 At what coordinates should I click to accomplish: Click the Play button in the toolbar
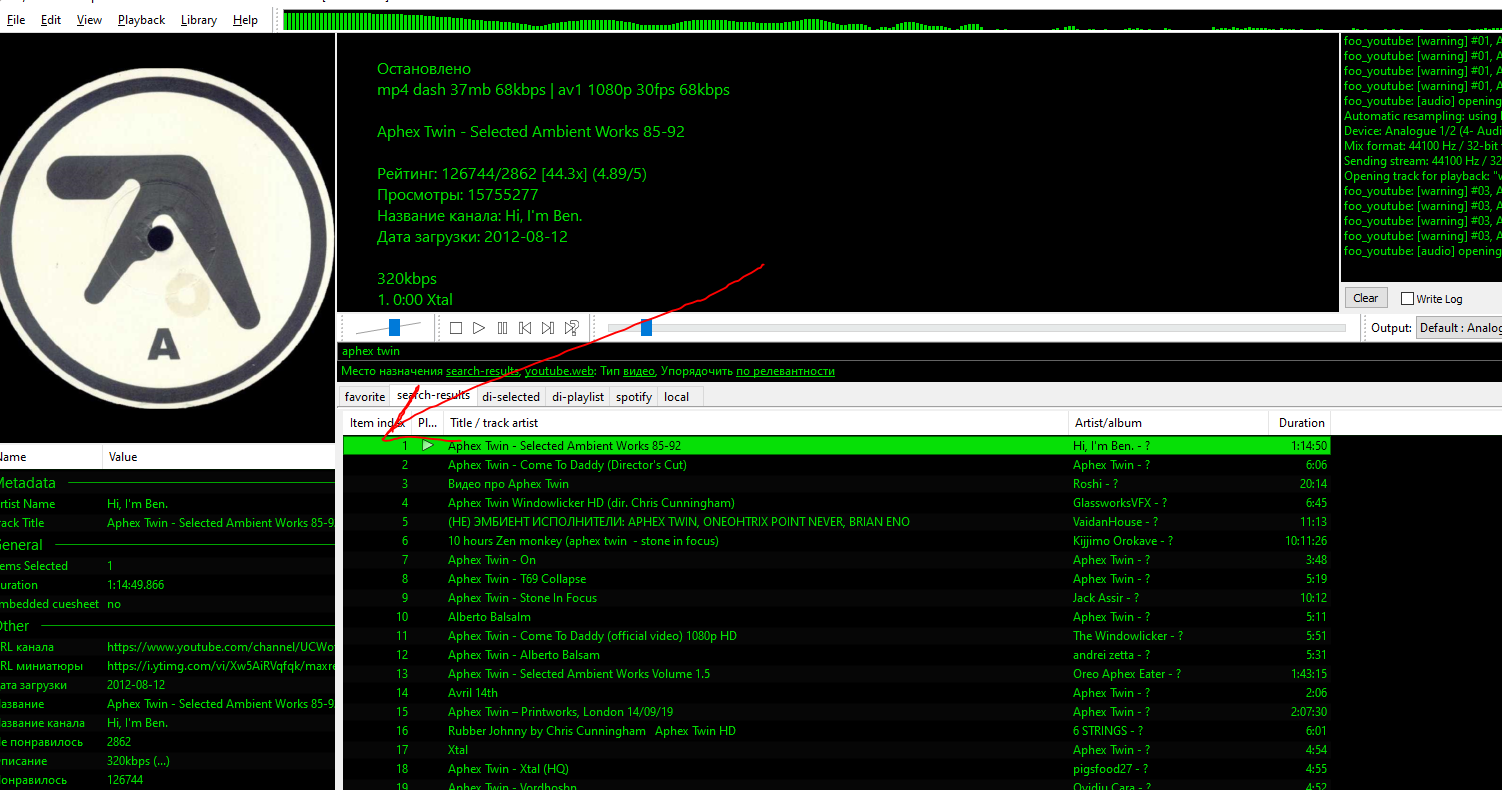coord(479,328)
